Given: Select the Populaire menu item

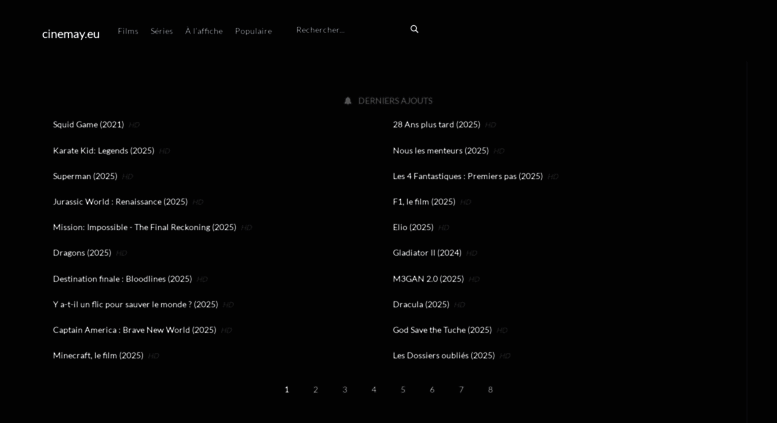Looking at the screenshot, I should tap(253, 31).
